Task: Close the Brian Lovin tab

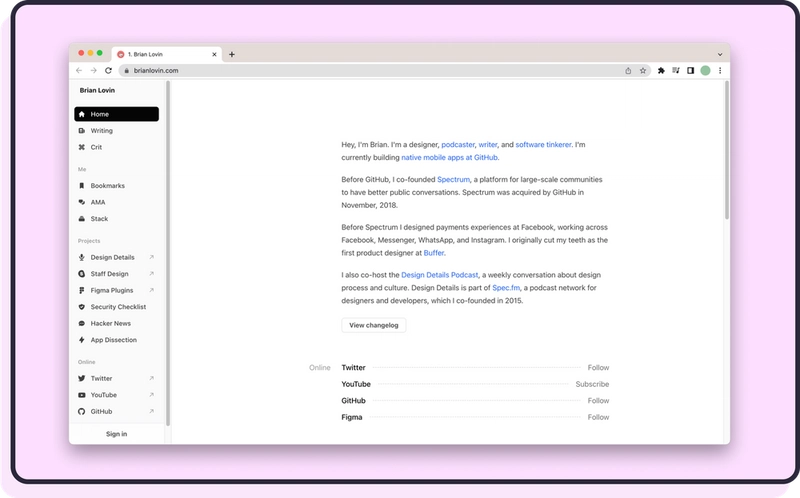Action: click(x=214, y=54)
